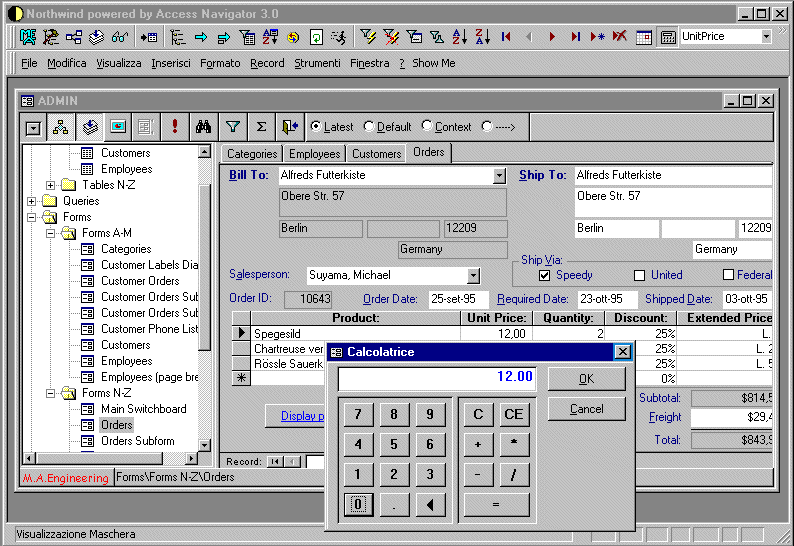Select the Default radio button
Screen dimensions: 794x546
(x=369, y=127)
